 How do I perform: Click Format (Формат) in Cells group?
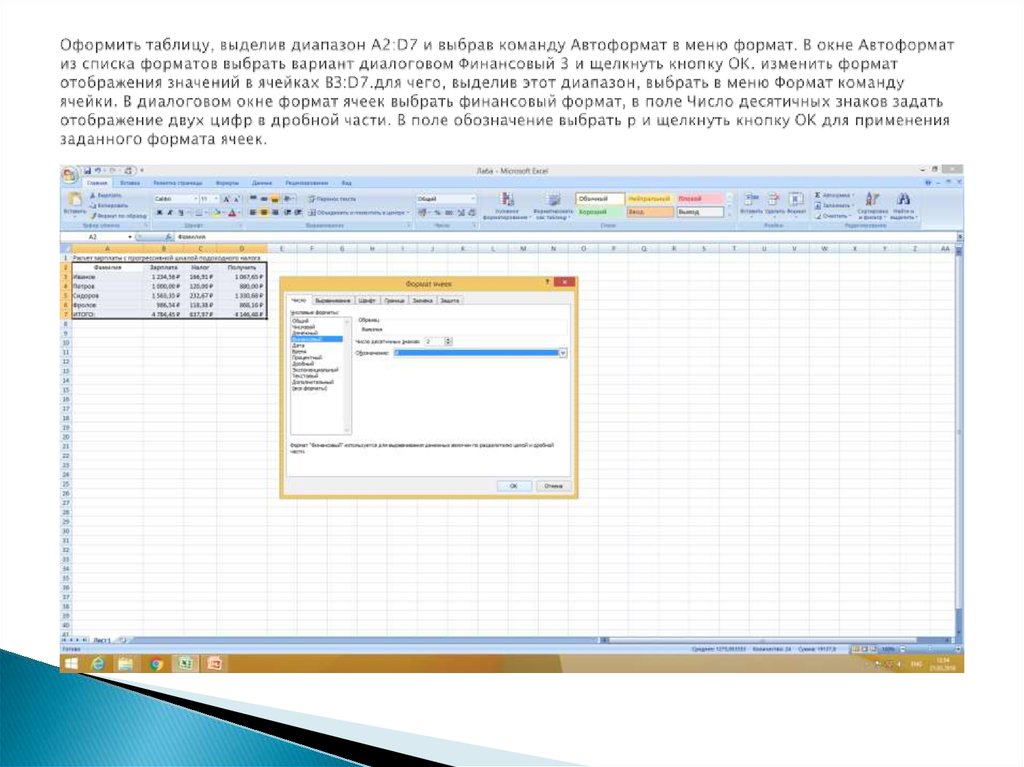795,203
